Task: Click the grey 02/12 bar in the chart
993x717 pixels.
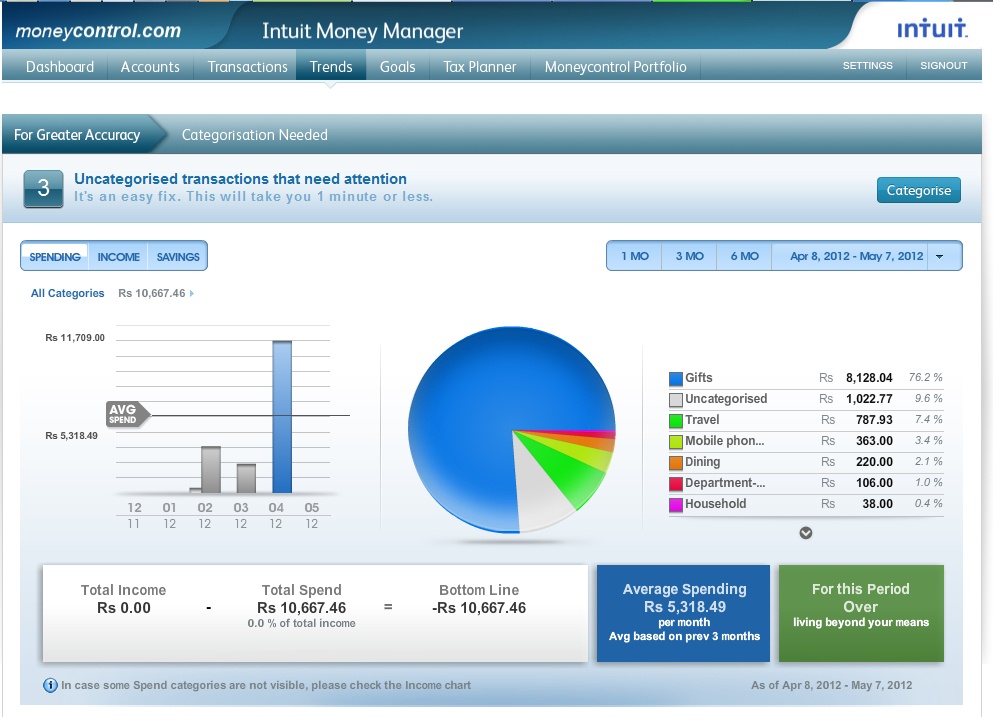Action: click(x=211, y=469)
